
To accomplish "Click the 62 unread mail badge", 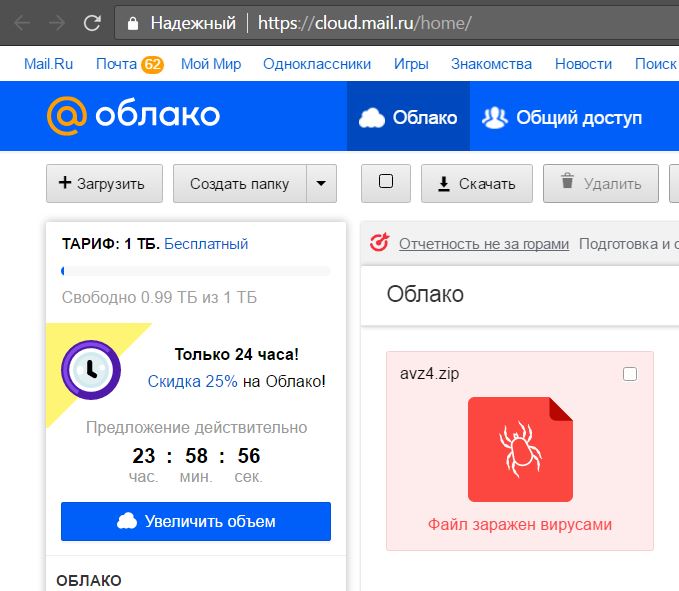I will pos(152,65).
